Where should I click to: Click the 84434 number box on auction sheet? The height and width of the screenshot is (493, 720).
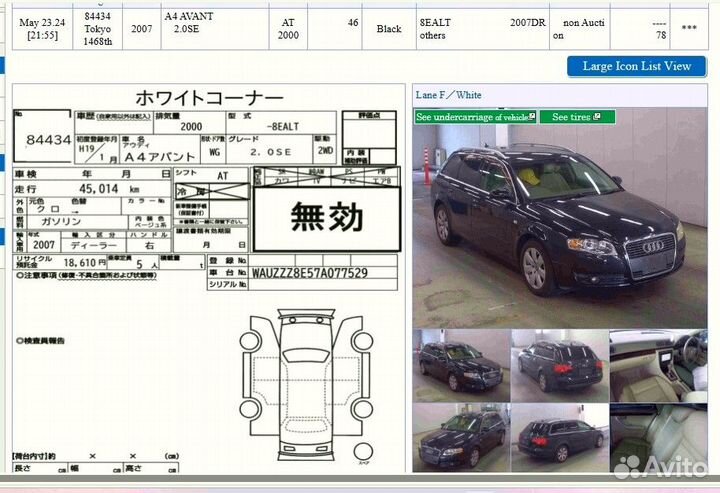click(43, 136)
